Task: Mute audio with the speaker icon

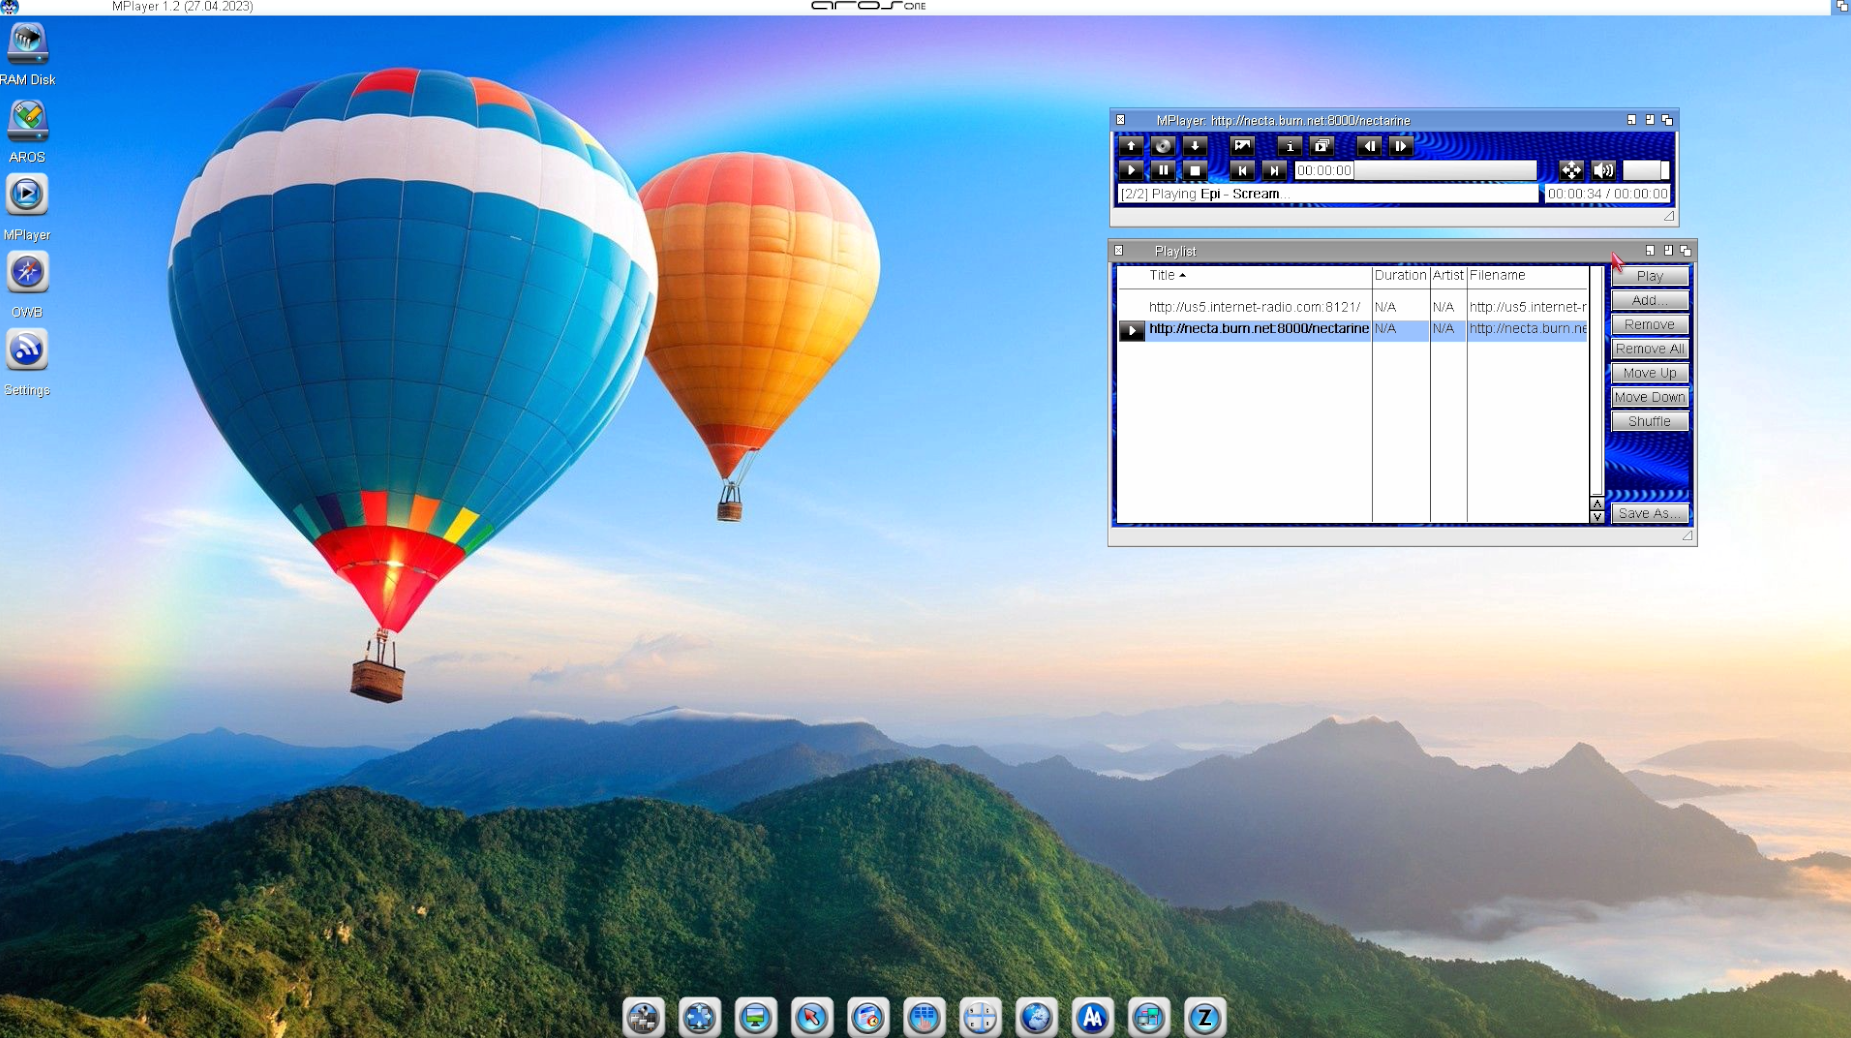Action: 1603,171
